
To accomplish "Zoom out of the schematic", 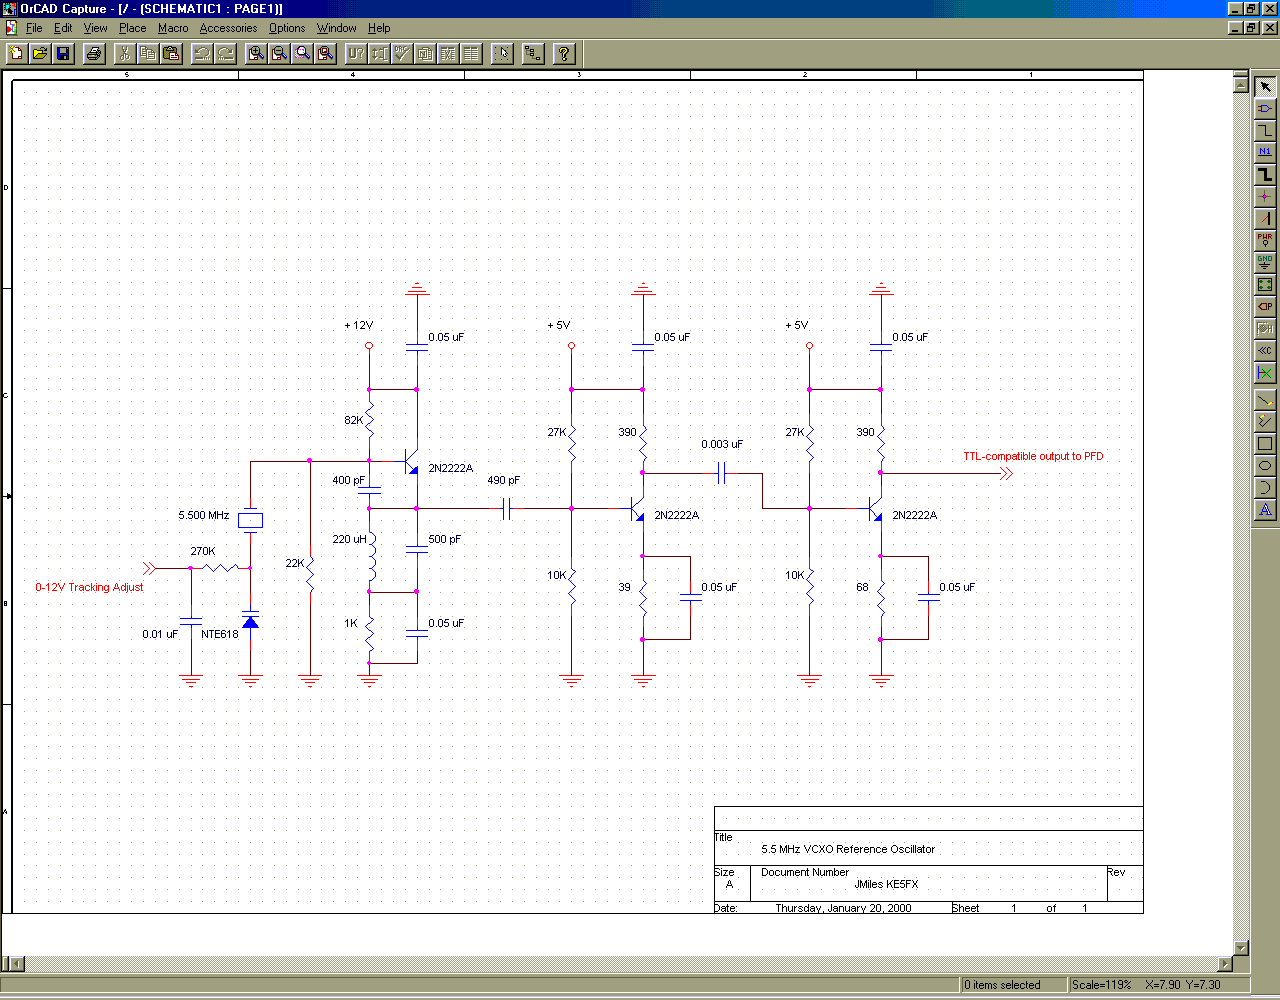I will coord(280,53).
